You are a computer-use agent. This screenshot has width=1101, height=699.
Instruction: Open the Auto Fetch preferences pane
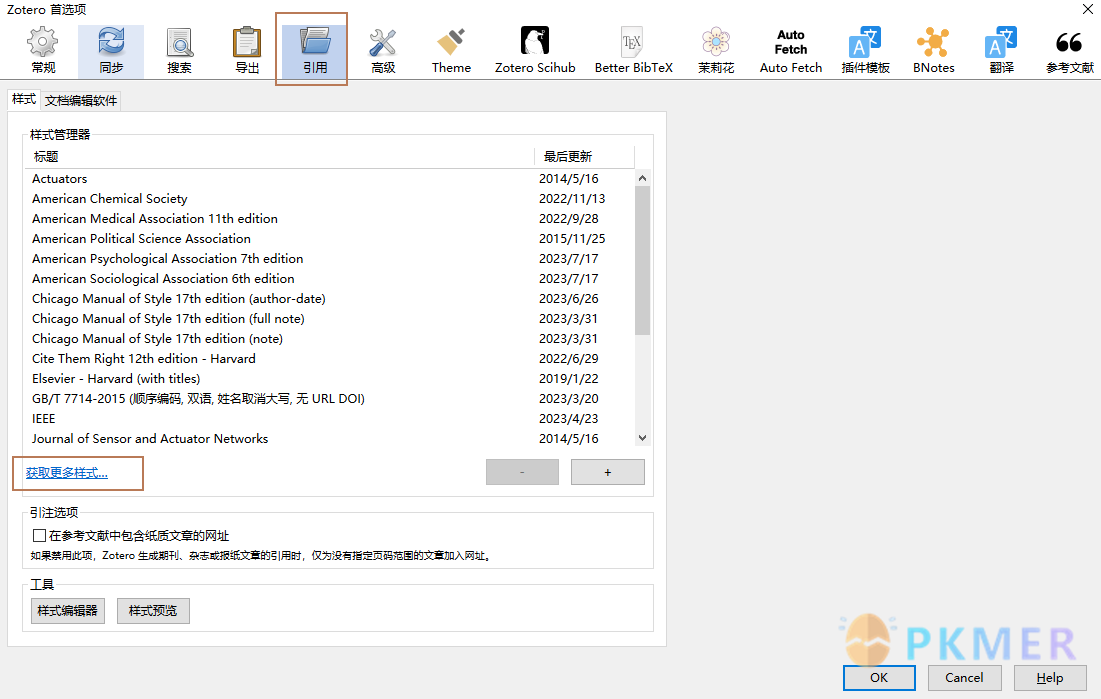pyautogui.click(x=791, y=51)
